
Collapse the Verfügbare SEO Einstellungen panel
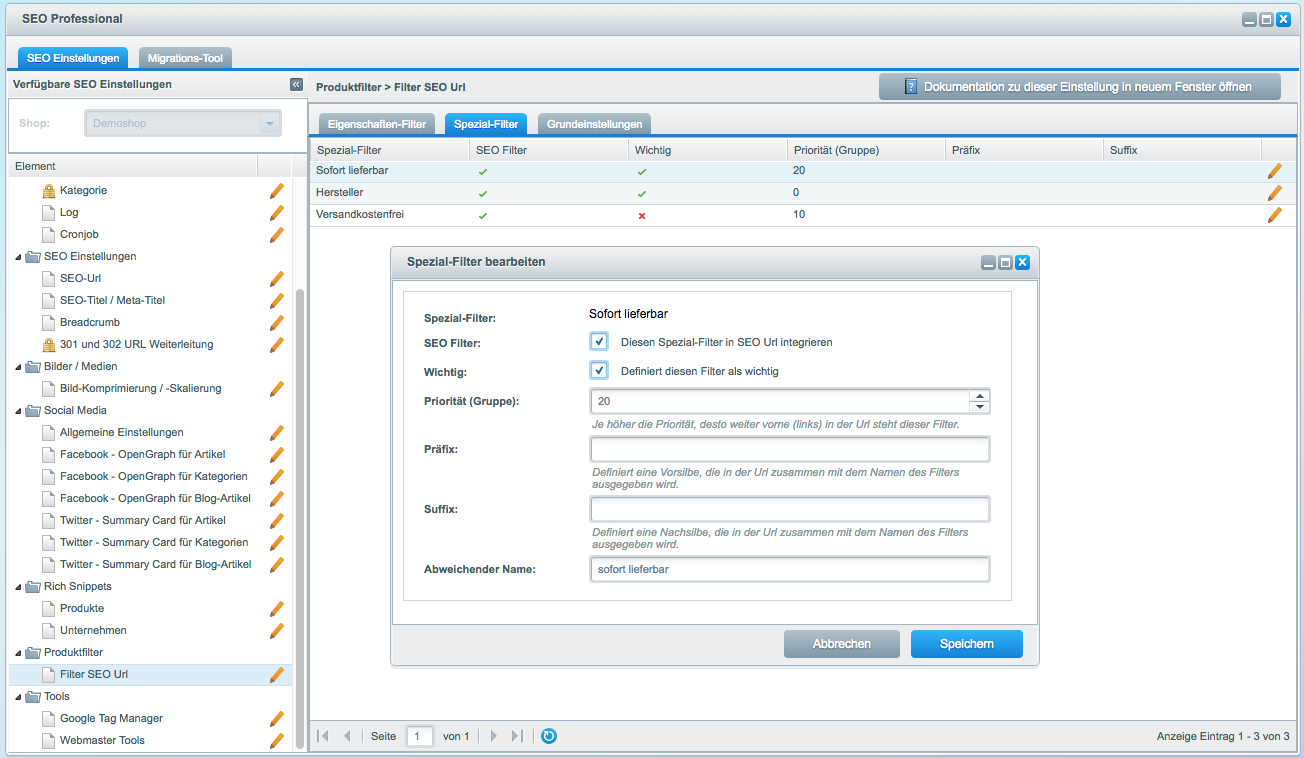[296, 84]
